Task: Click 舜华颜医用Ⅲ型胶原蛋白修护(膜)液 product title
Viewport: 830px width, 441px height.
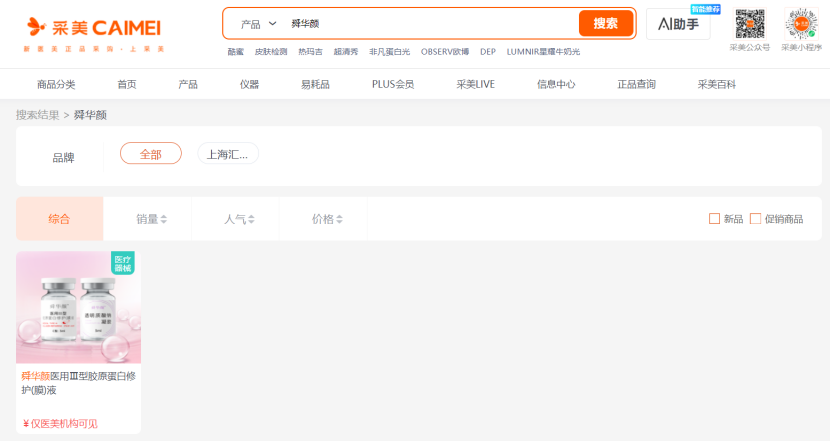Action: coord(78,383)
